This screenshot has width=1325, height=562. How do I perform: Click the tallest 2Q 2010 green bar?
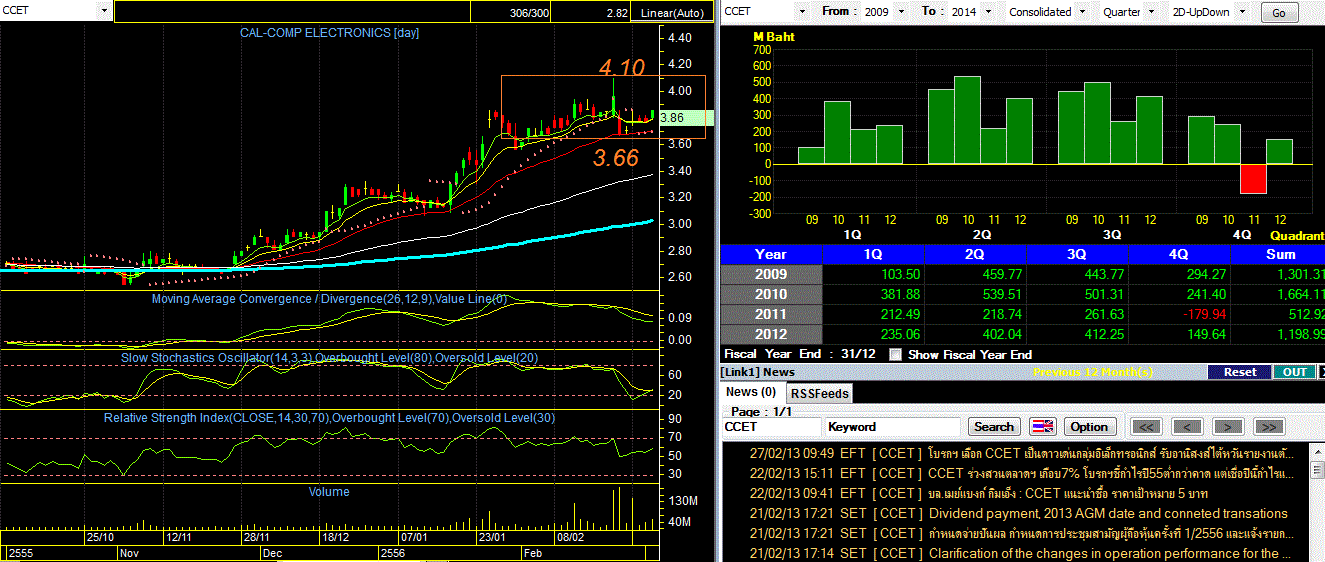pyautogui.click(x=967, y=120)
